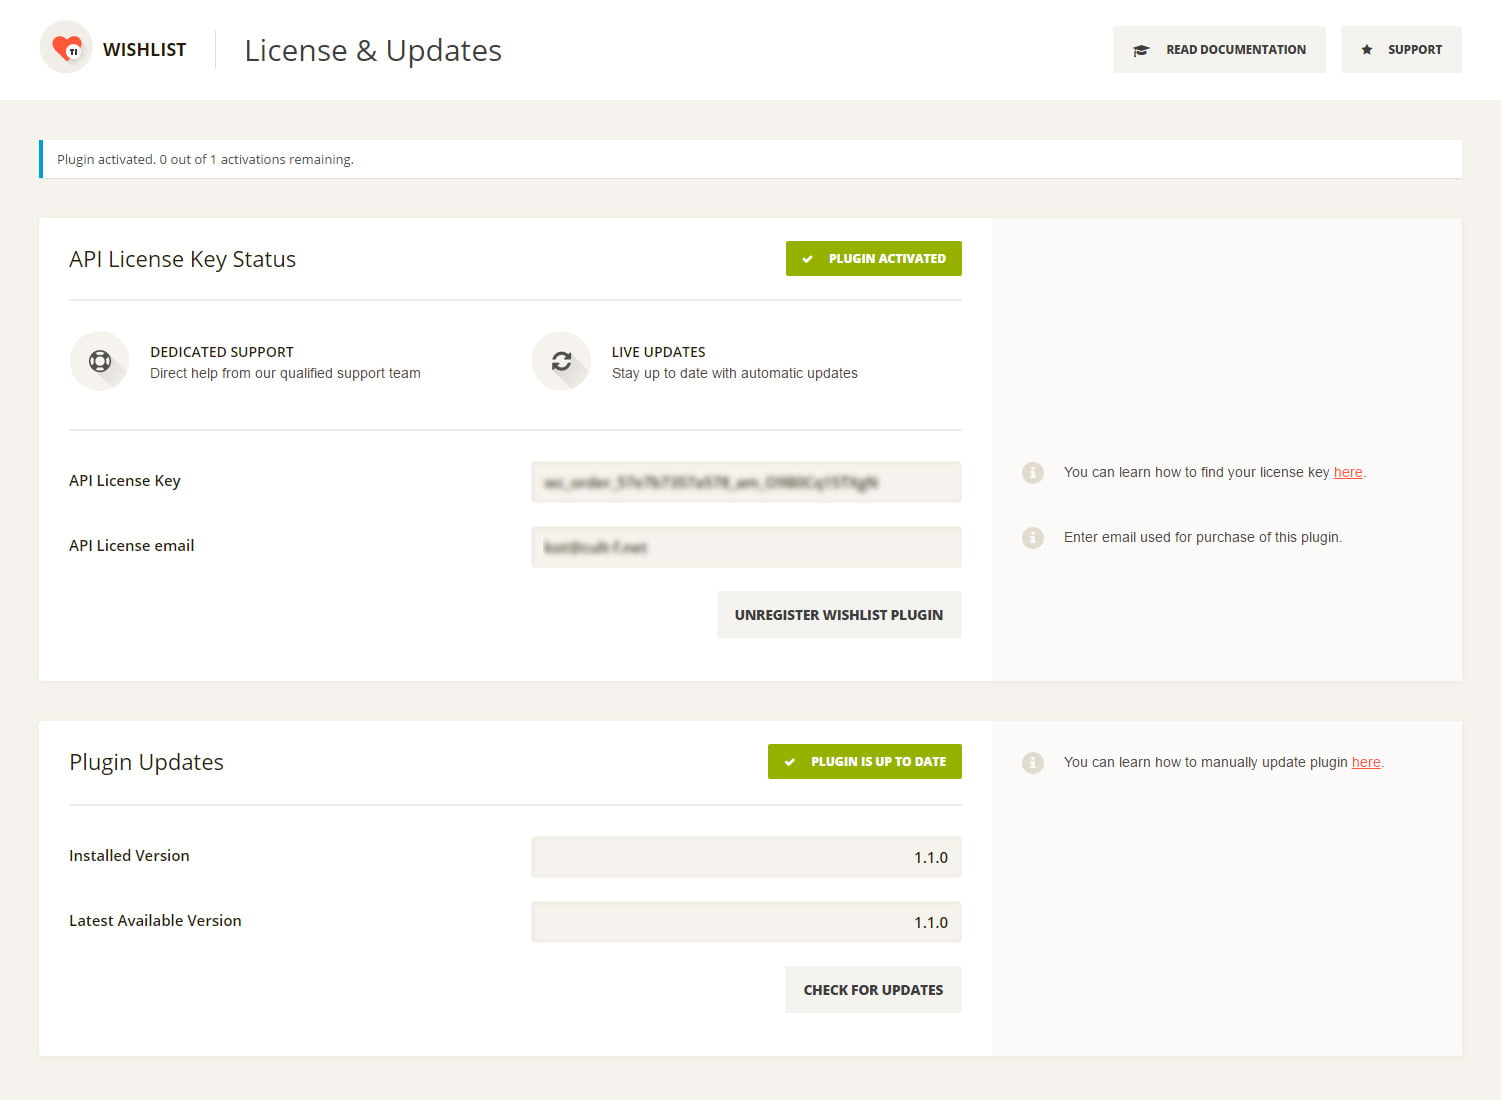Click the 'Plugin Updates' heading
The height and width of the screenshot is (1100, 1501).
coord(146,762)
